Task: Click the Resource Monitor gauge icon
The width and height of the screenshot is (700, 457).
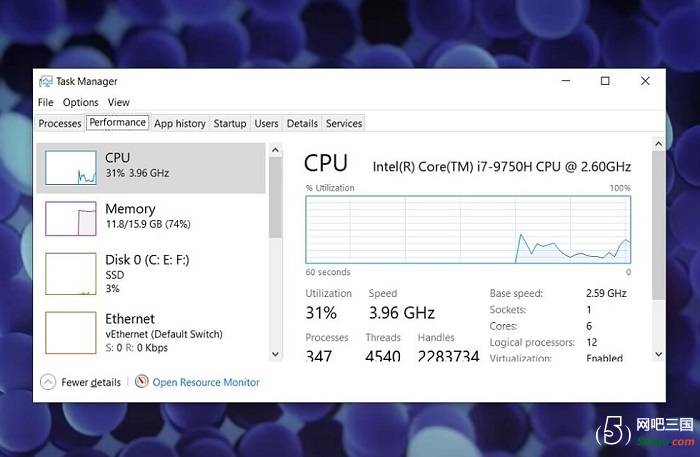Action: point(142,382)
